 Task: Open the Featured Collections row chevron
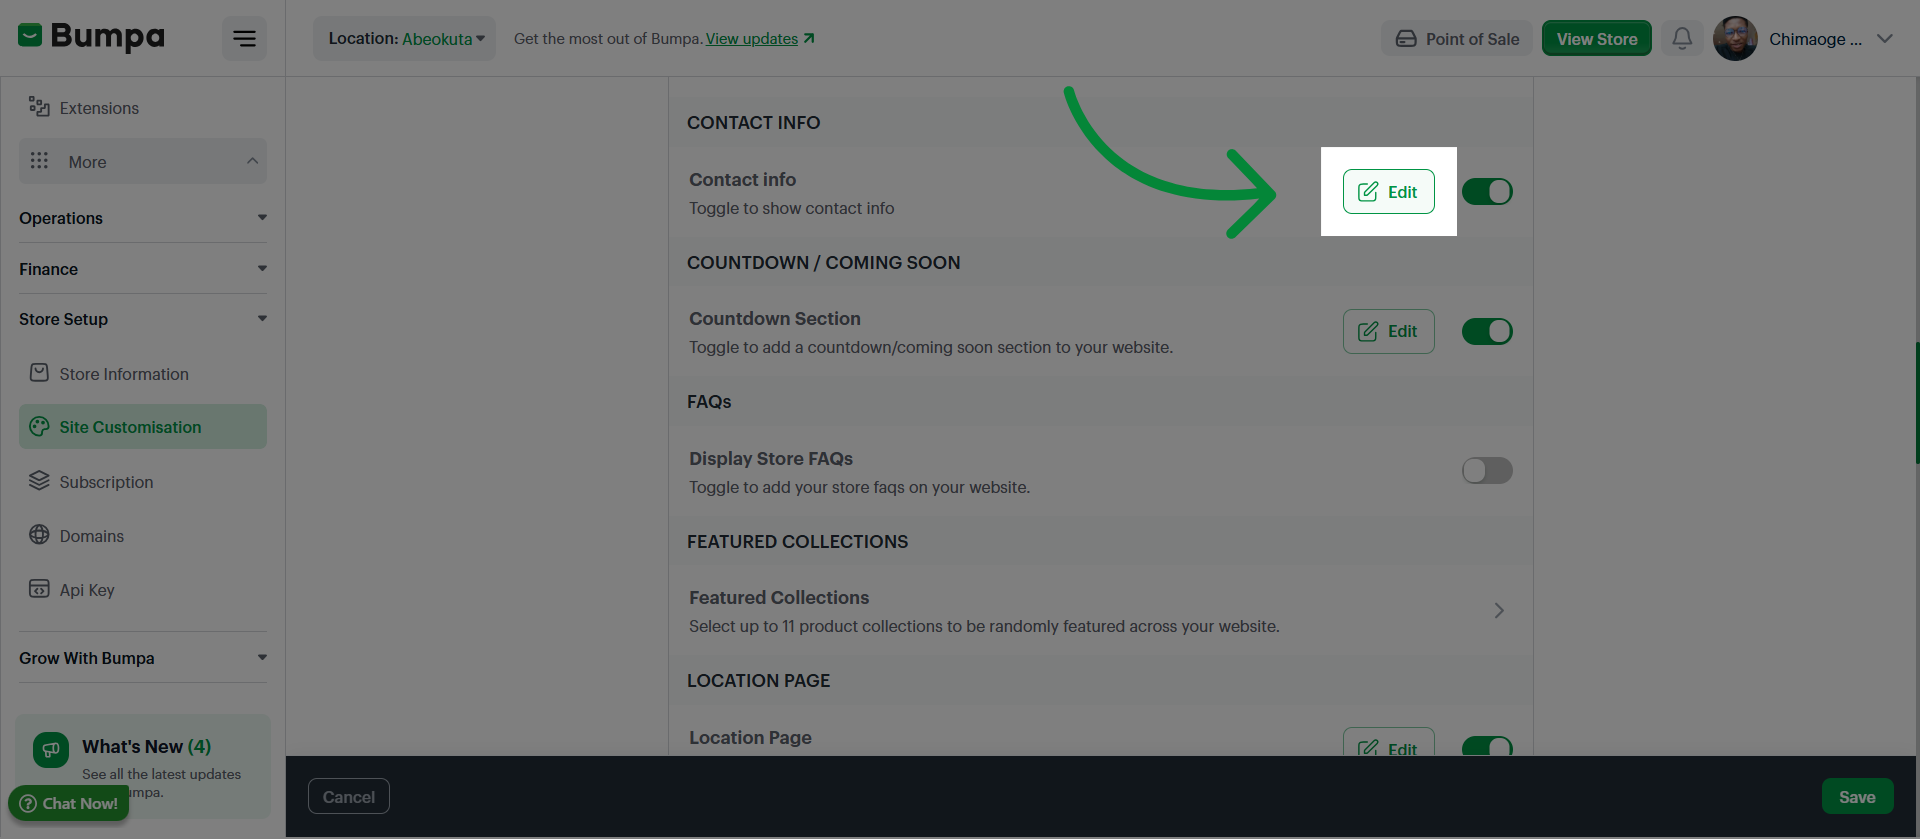pyautogui.click(x=1499, y=611)
